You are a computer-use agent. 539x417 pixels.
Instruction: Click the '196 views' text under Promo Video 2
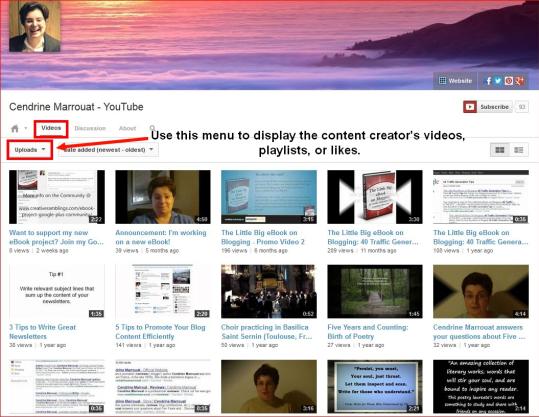pos(234,251)
